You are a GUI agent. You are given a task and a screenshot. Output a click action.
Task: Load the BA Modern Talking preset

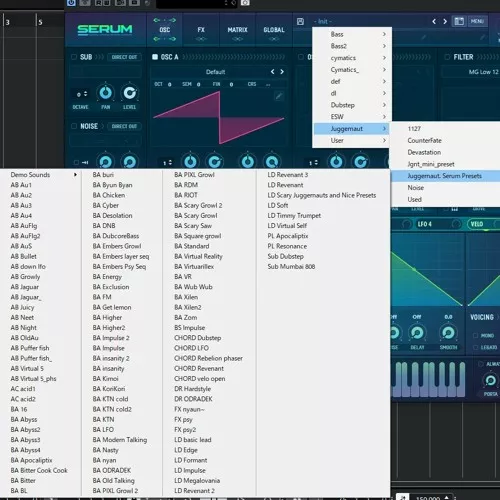(120, 440)
